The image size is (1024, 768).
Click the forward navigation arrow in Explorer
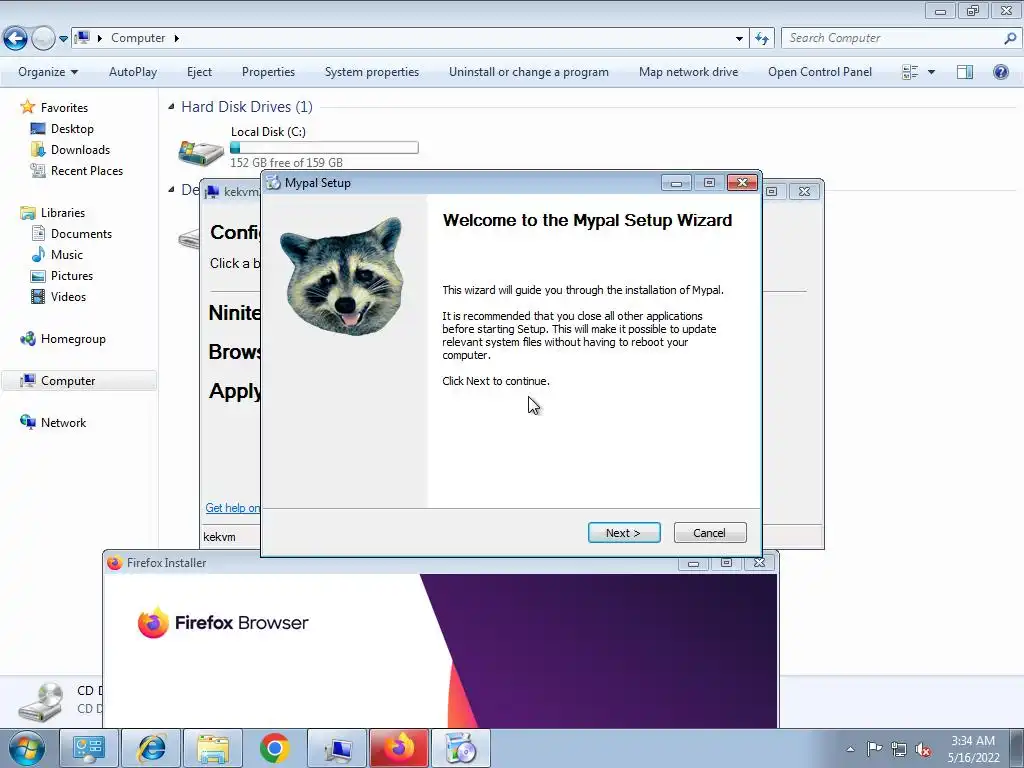pos(43,39)
